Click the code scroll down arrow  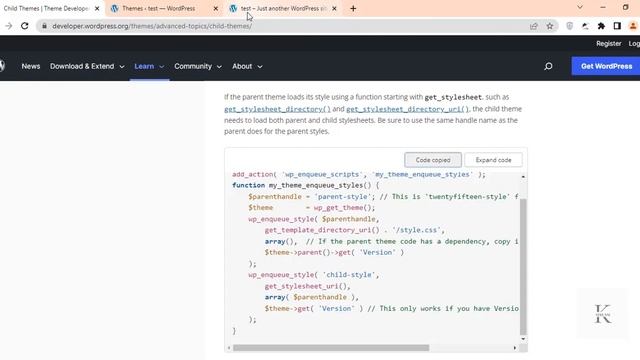click(523, 339)
